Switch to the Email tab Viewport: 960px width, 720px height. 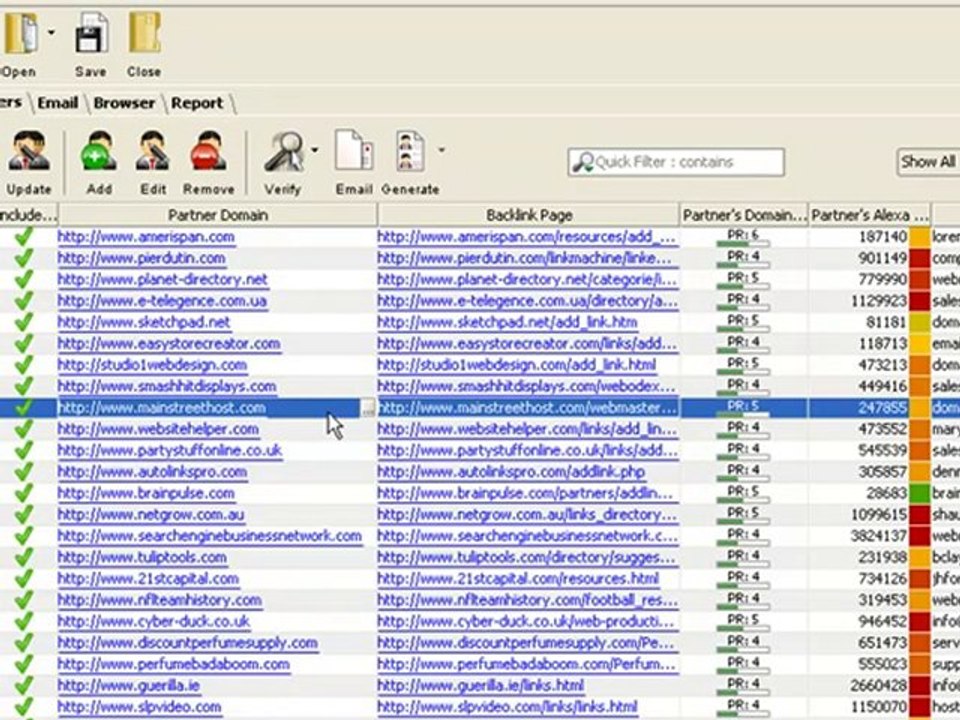(58, 103)
